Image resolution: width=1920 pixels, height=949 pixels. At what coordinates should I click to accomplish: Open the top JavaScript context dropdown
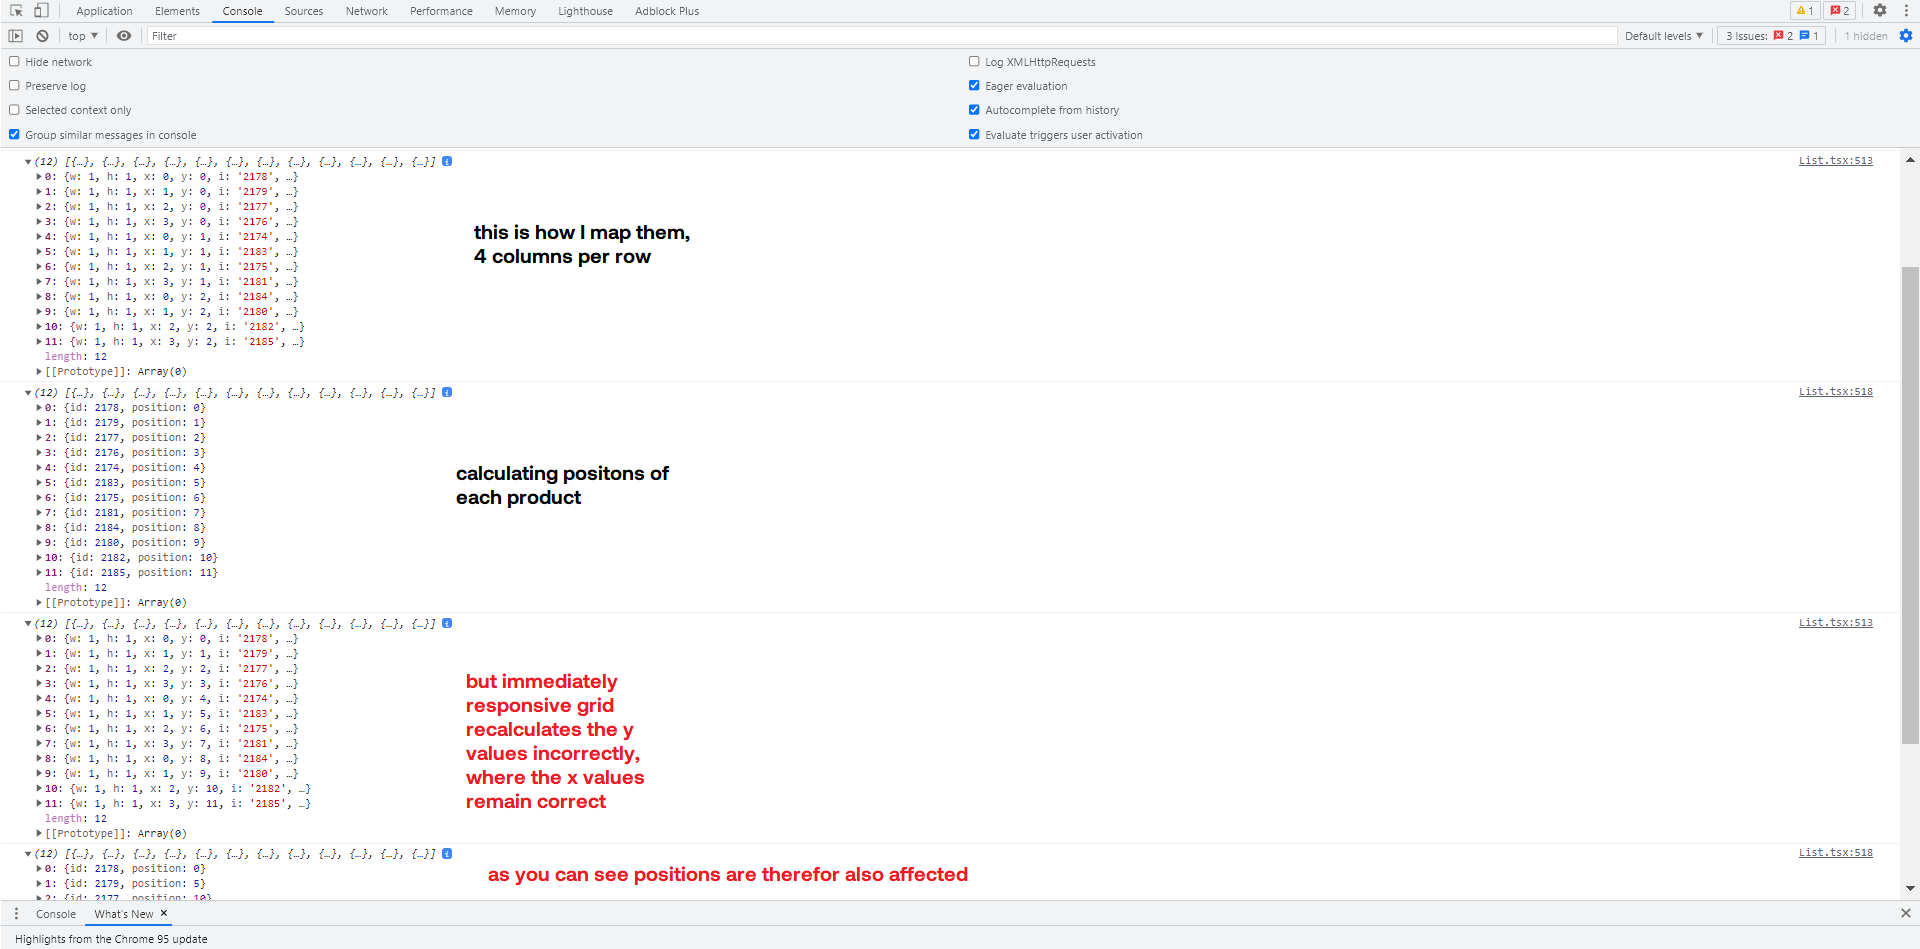pyautogui.click(x=83, y=36)
